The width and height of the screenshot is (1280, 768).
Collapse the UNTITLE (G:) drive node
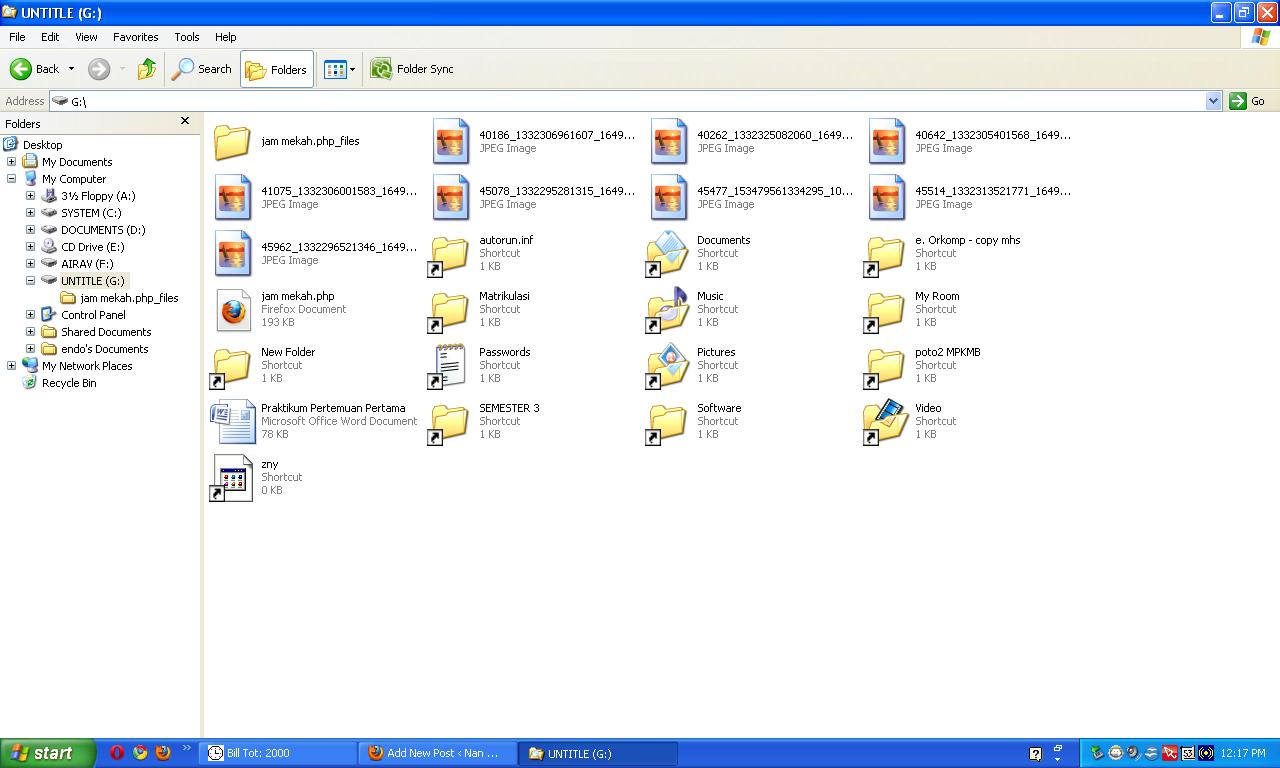point(30,281)
